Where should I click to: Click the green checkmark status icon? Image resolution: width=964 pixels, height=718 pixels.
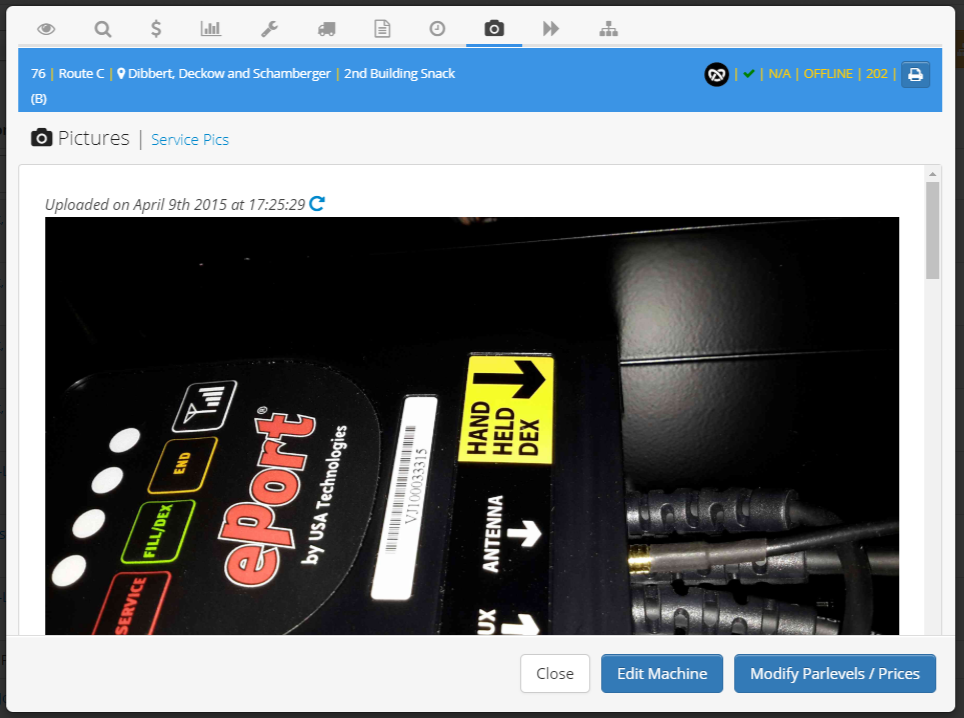(748, 74)
